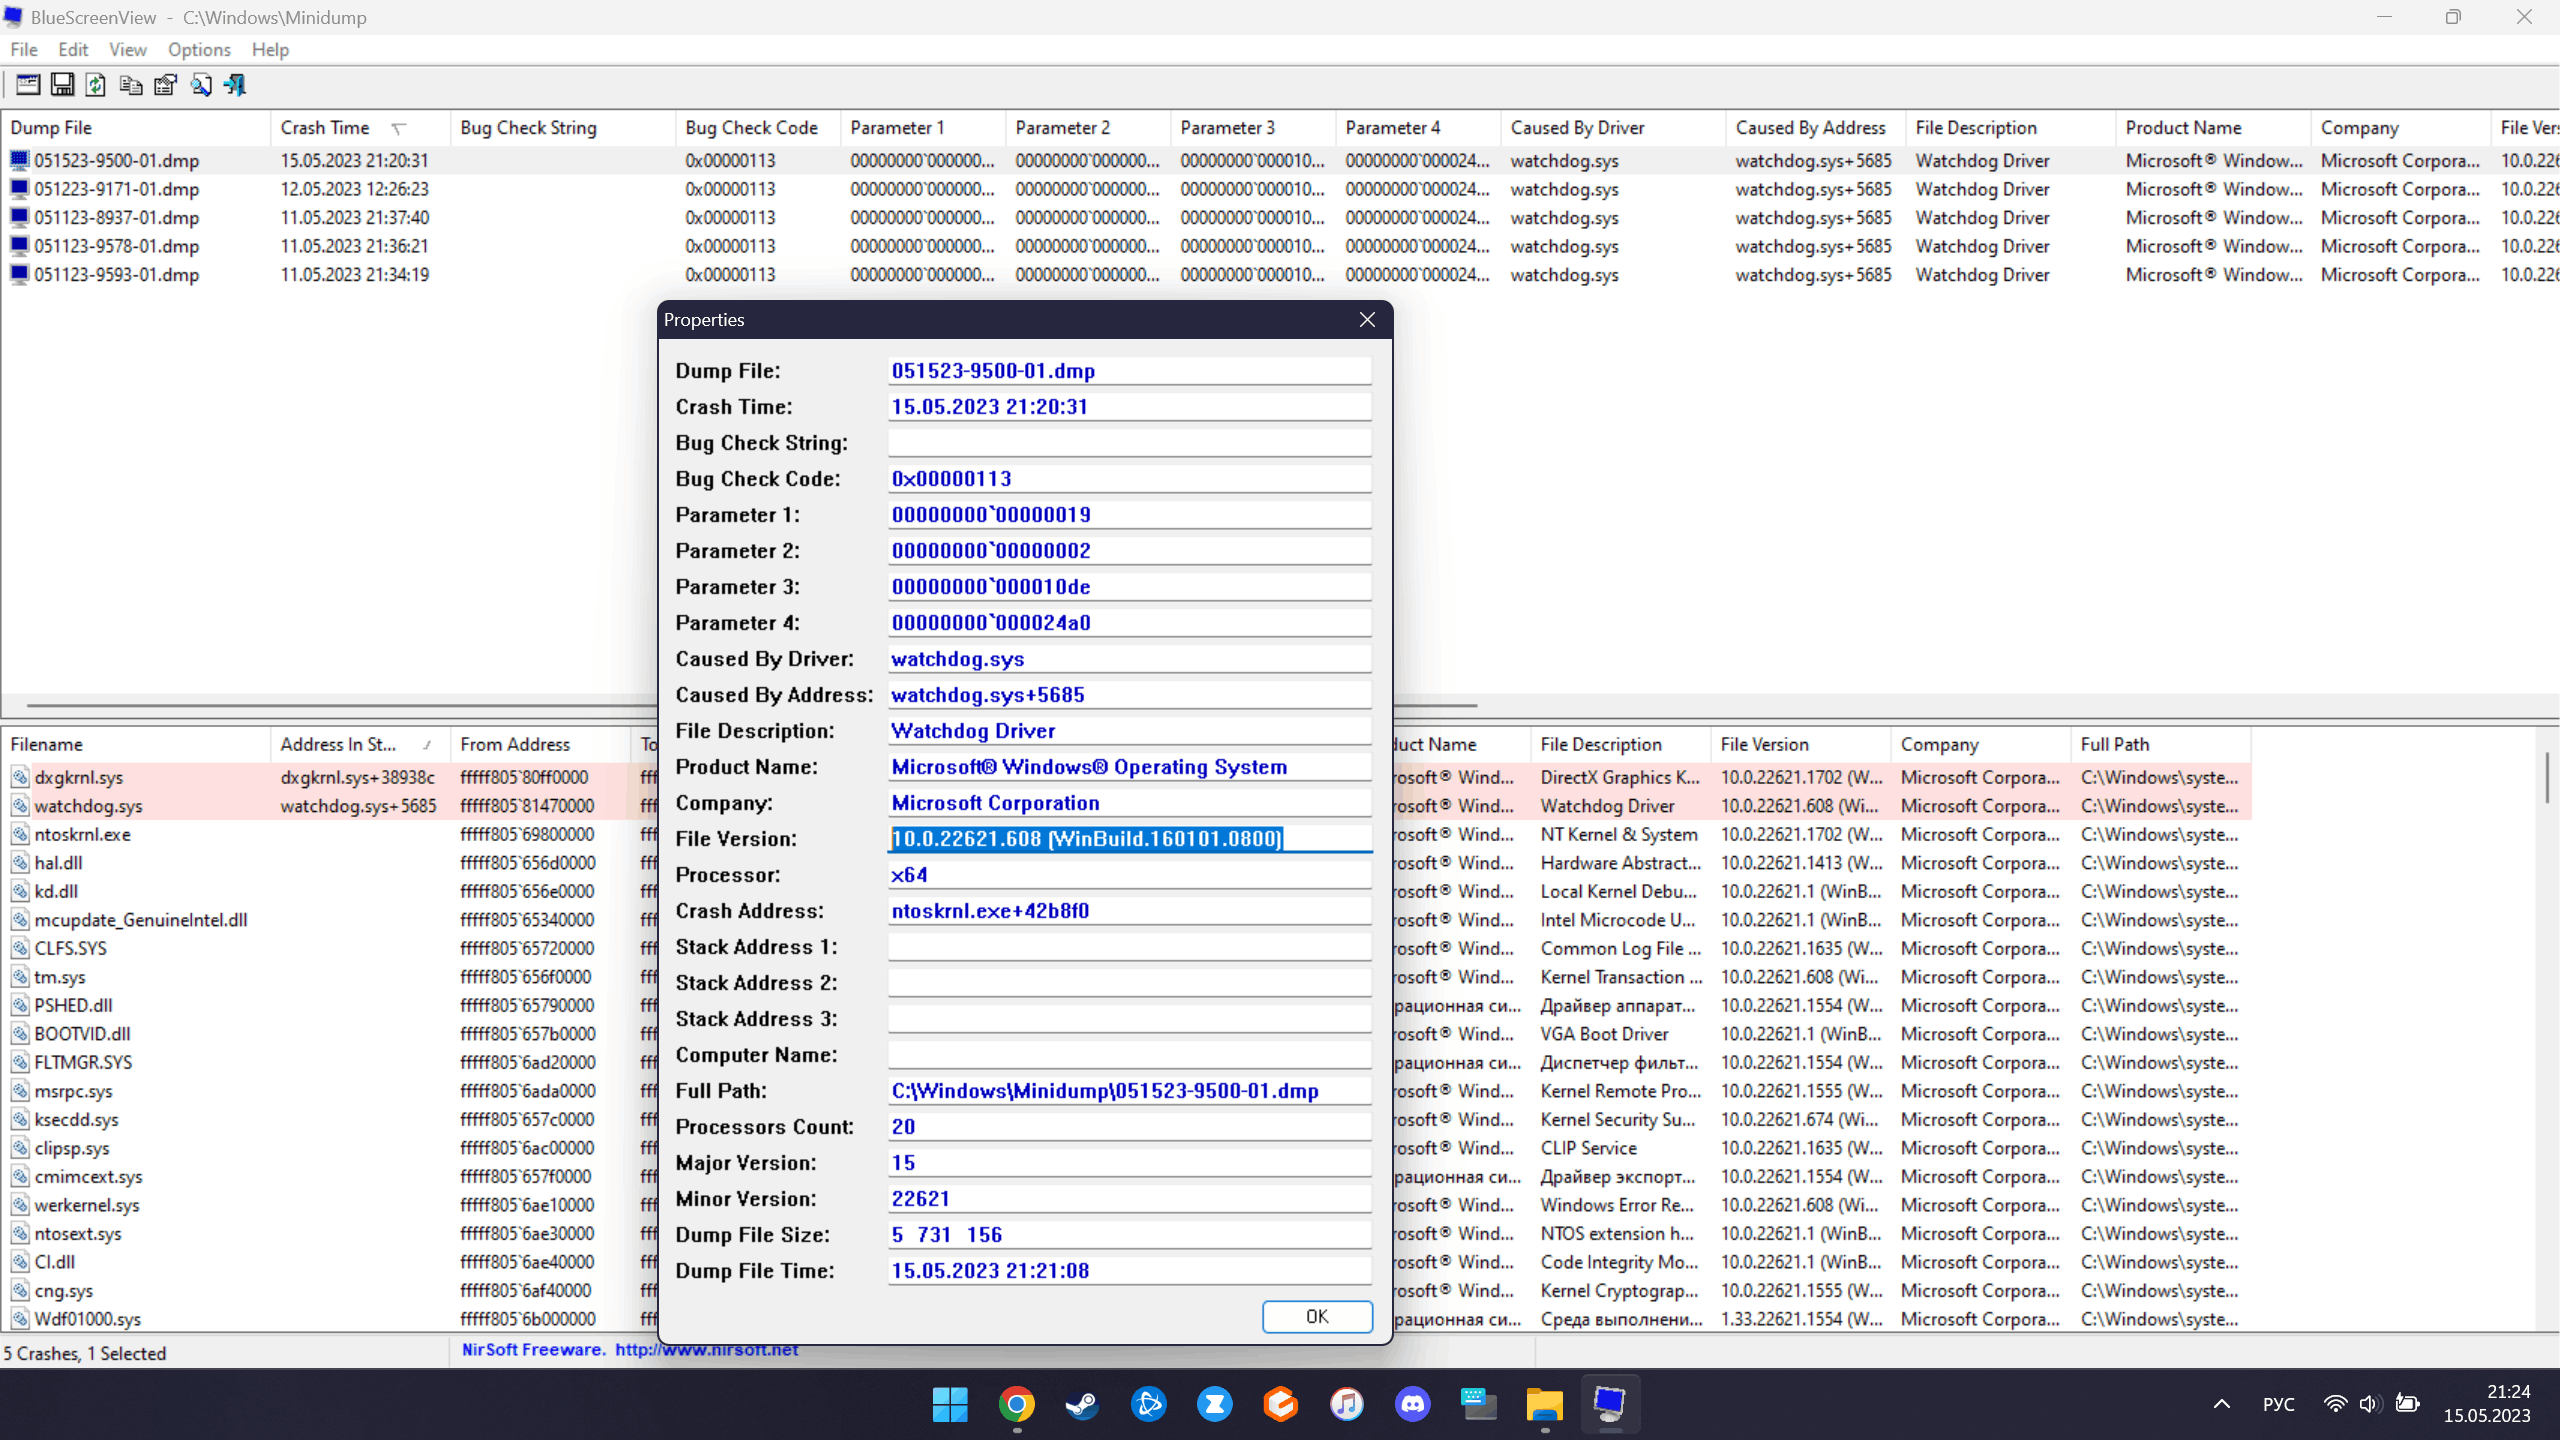Select watchdog.sys in driver list
The height and width of the screenshot is (1440, 2560).
[88, 806]
